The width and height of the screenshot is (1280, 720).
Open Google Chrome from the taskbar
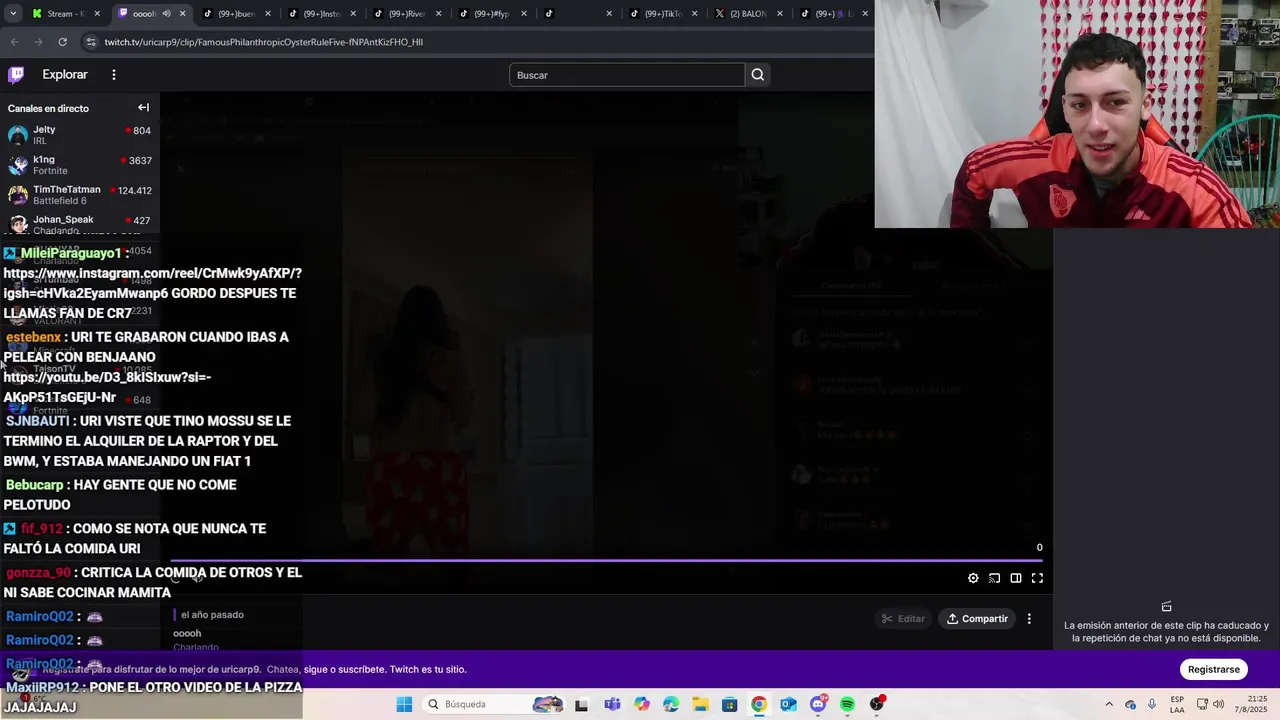[x=759, y=704]
